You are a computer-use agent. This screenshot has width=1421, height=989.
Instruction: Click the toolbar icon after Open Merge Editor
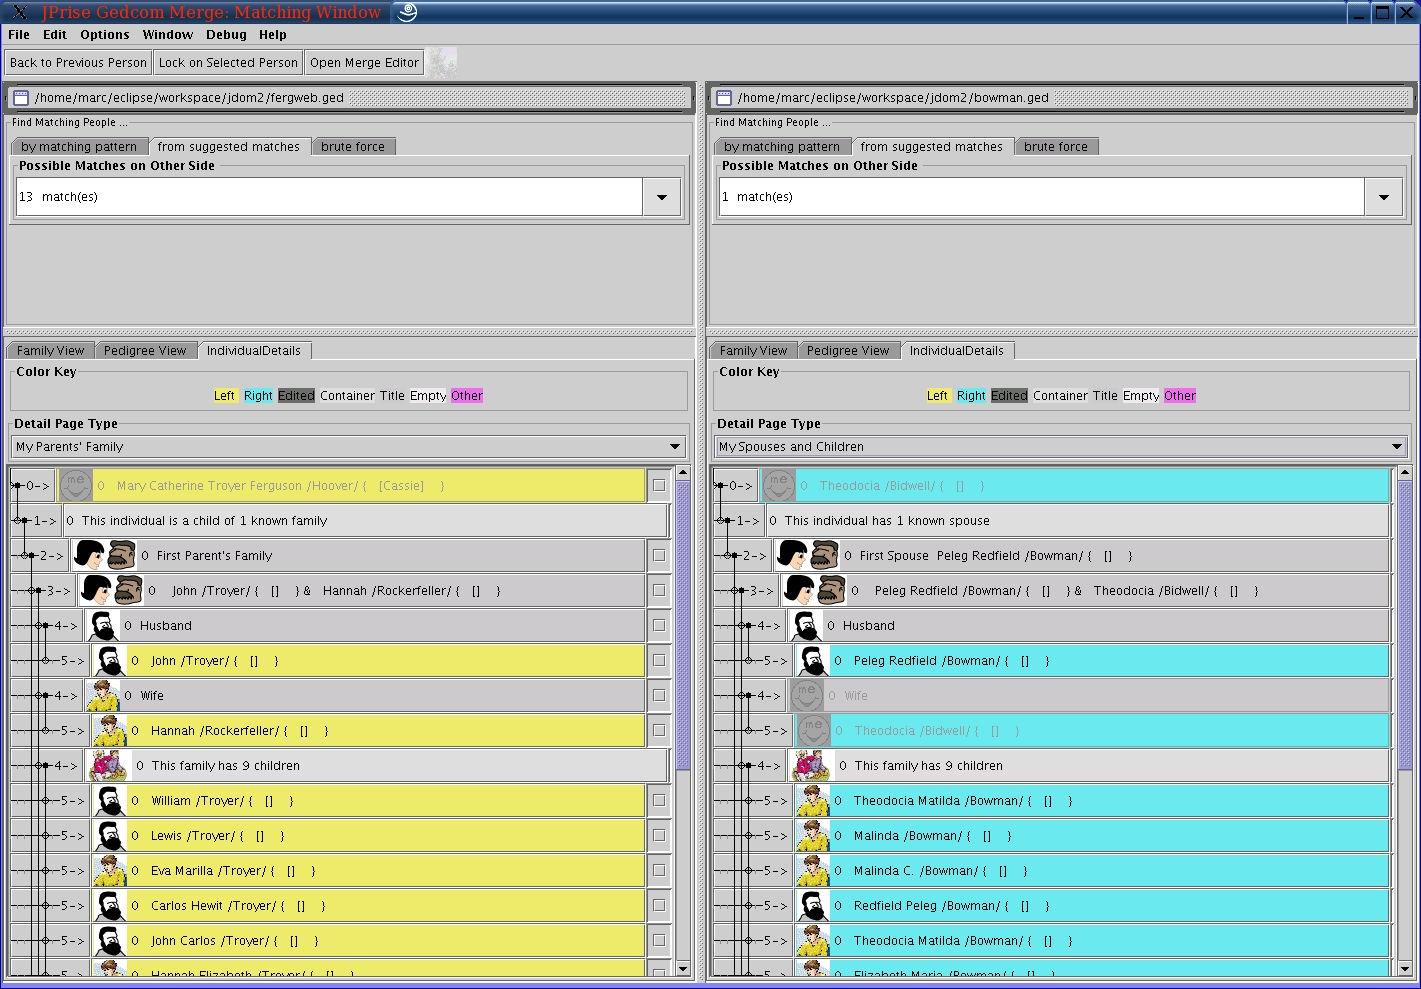point(442,62)
